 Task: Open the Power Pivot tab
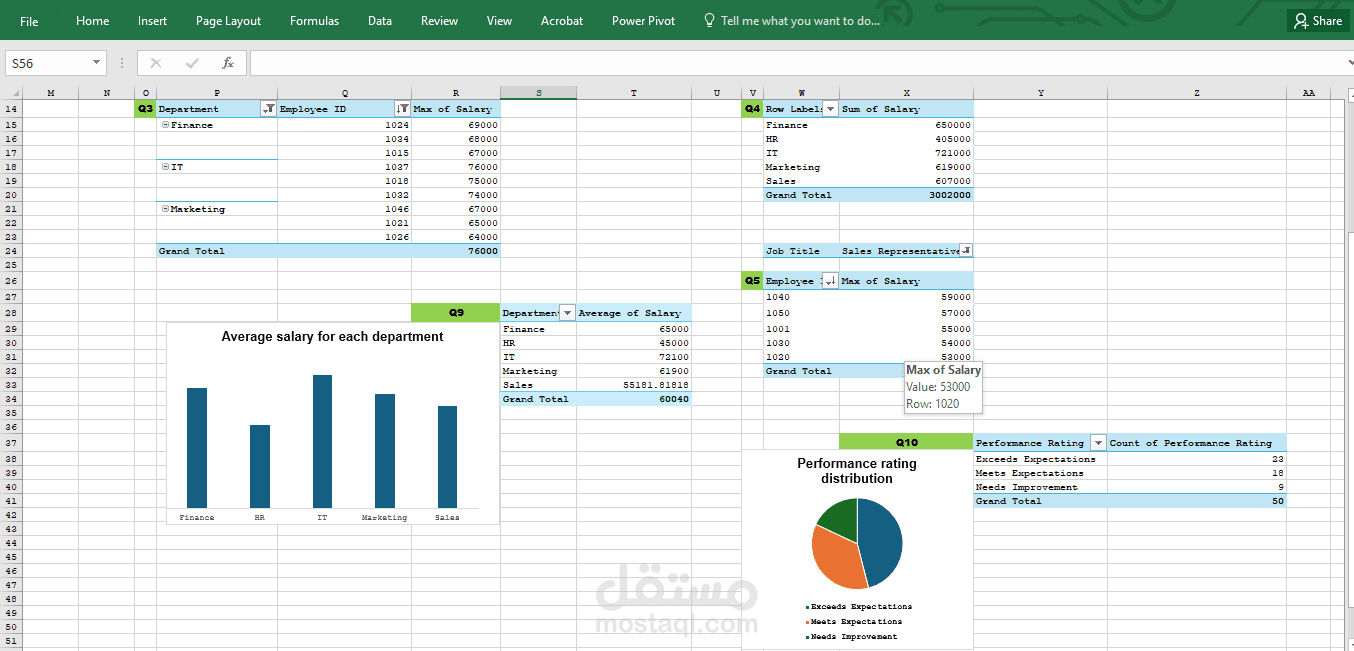click(x=643, y=20)
